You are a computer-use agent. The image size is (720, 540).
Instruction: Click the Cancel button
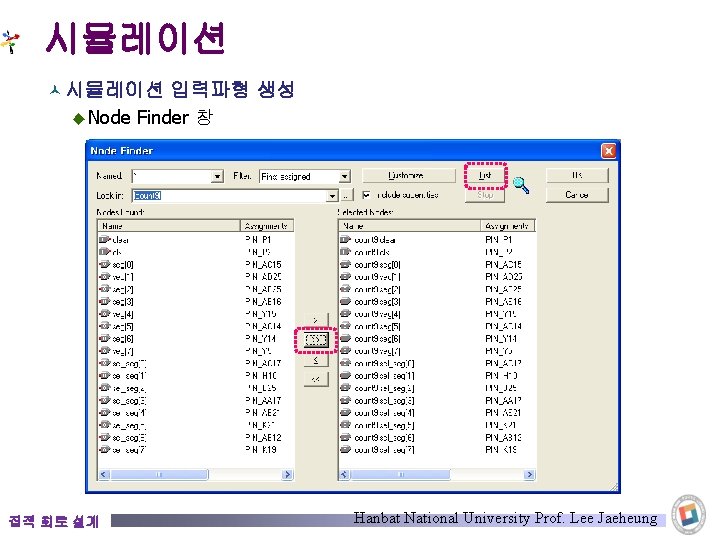577,195
